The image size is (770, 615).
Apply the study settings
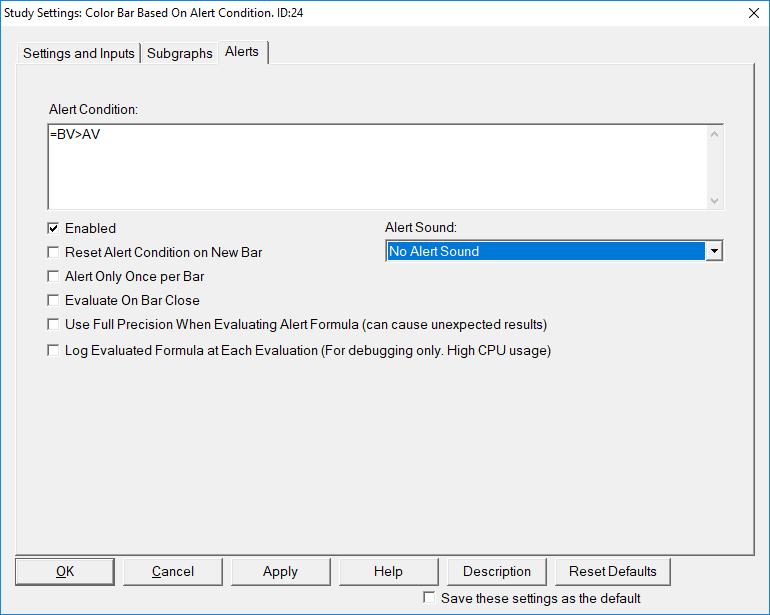(280, 571)
